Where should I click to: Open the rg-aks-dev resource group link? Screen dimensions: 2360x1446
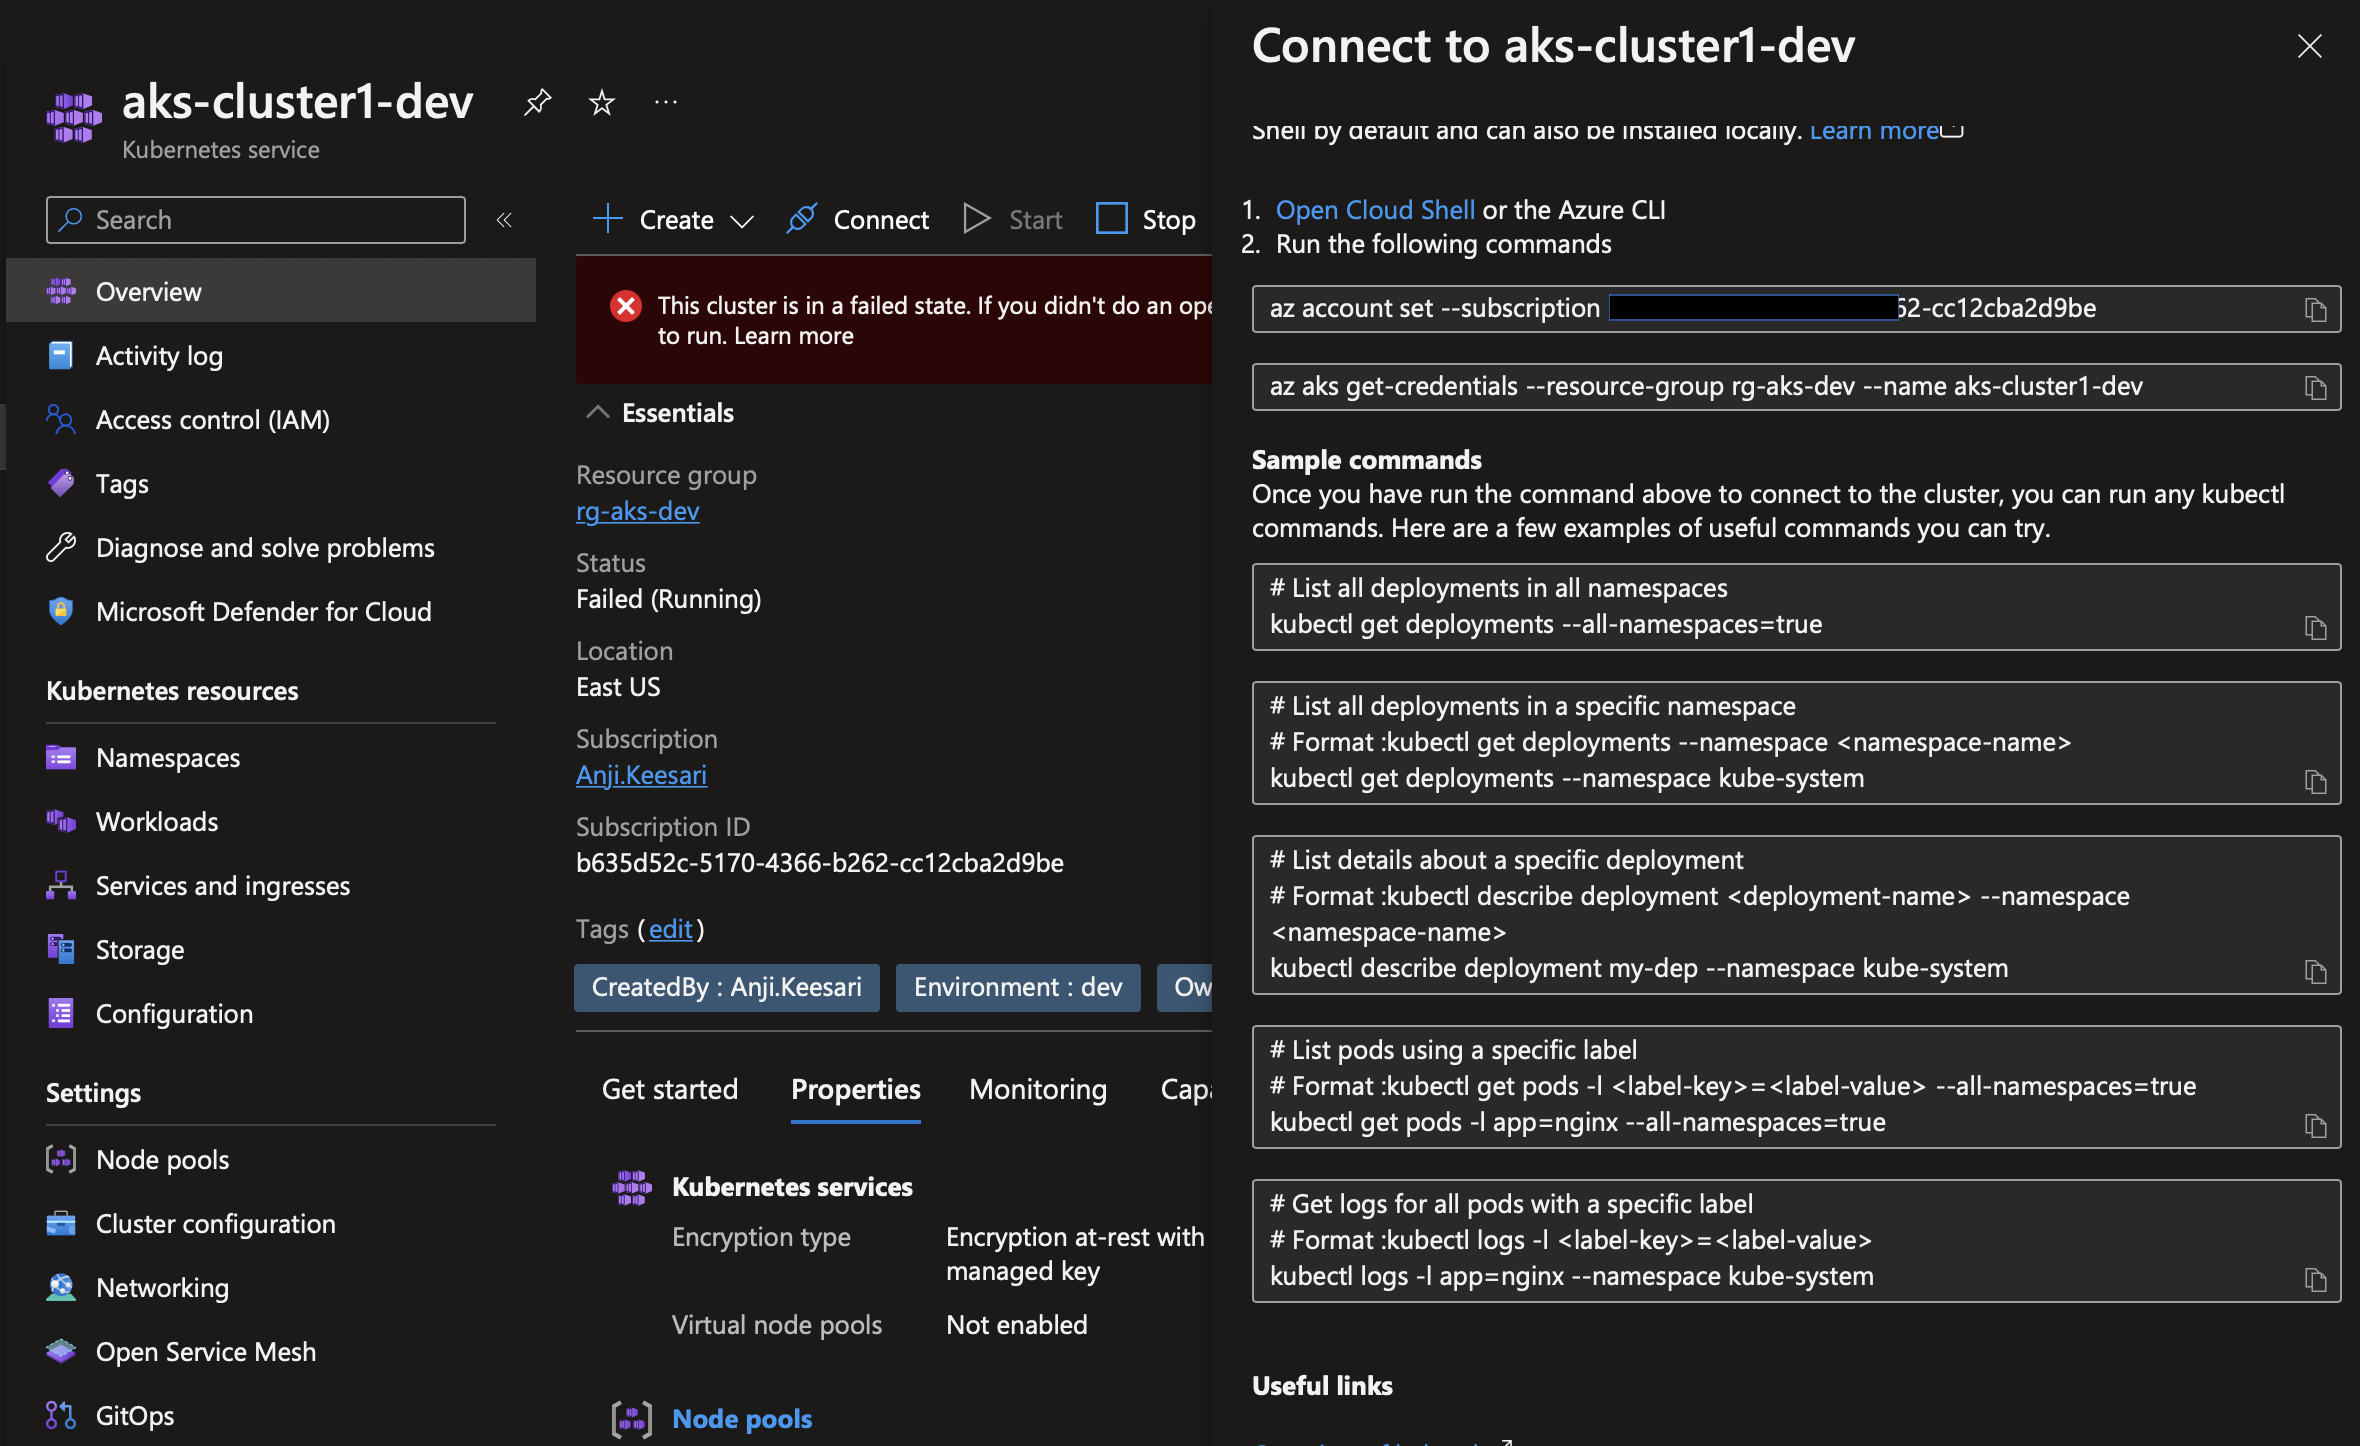click(637, 511)
